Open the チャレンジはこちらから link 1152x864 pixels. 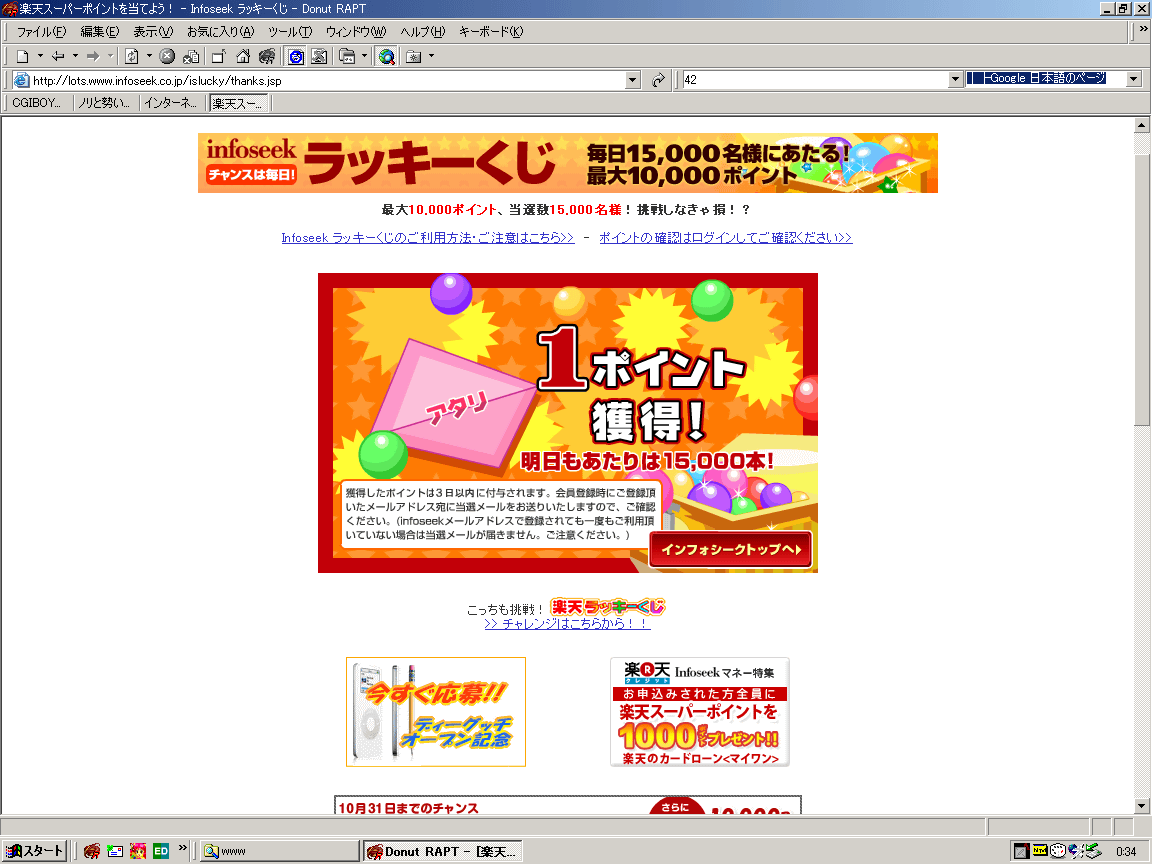[x=567, y=623]
